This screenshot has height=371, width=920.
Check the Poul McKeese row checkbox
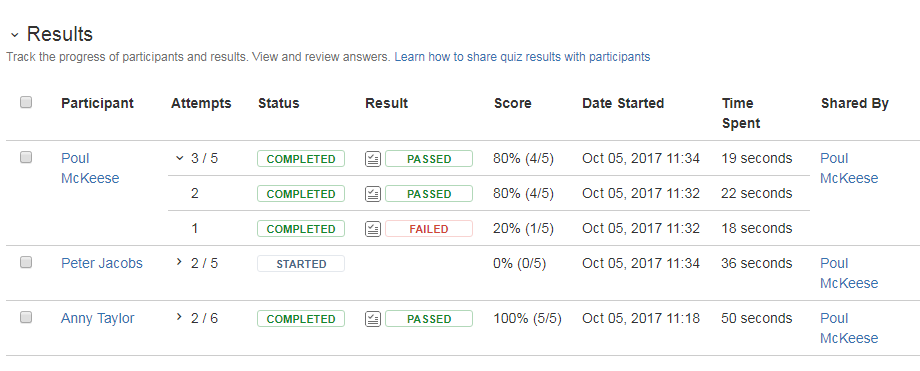[26, 157]
